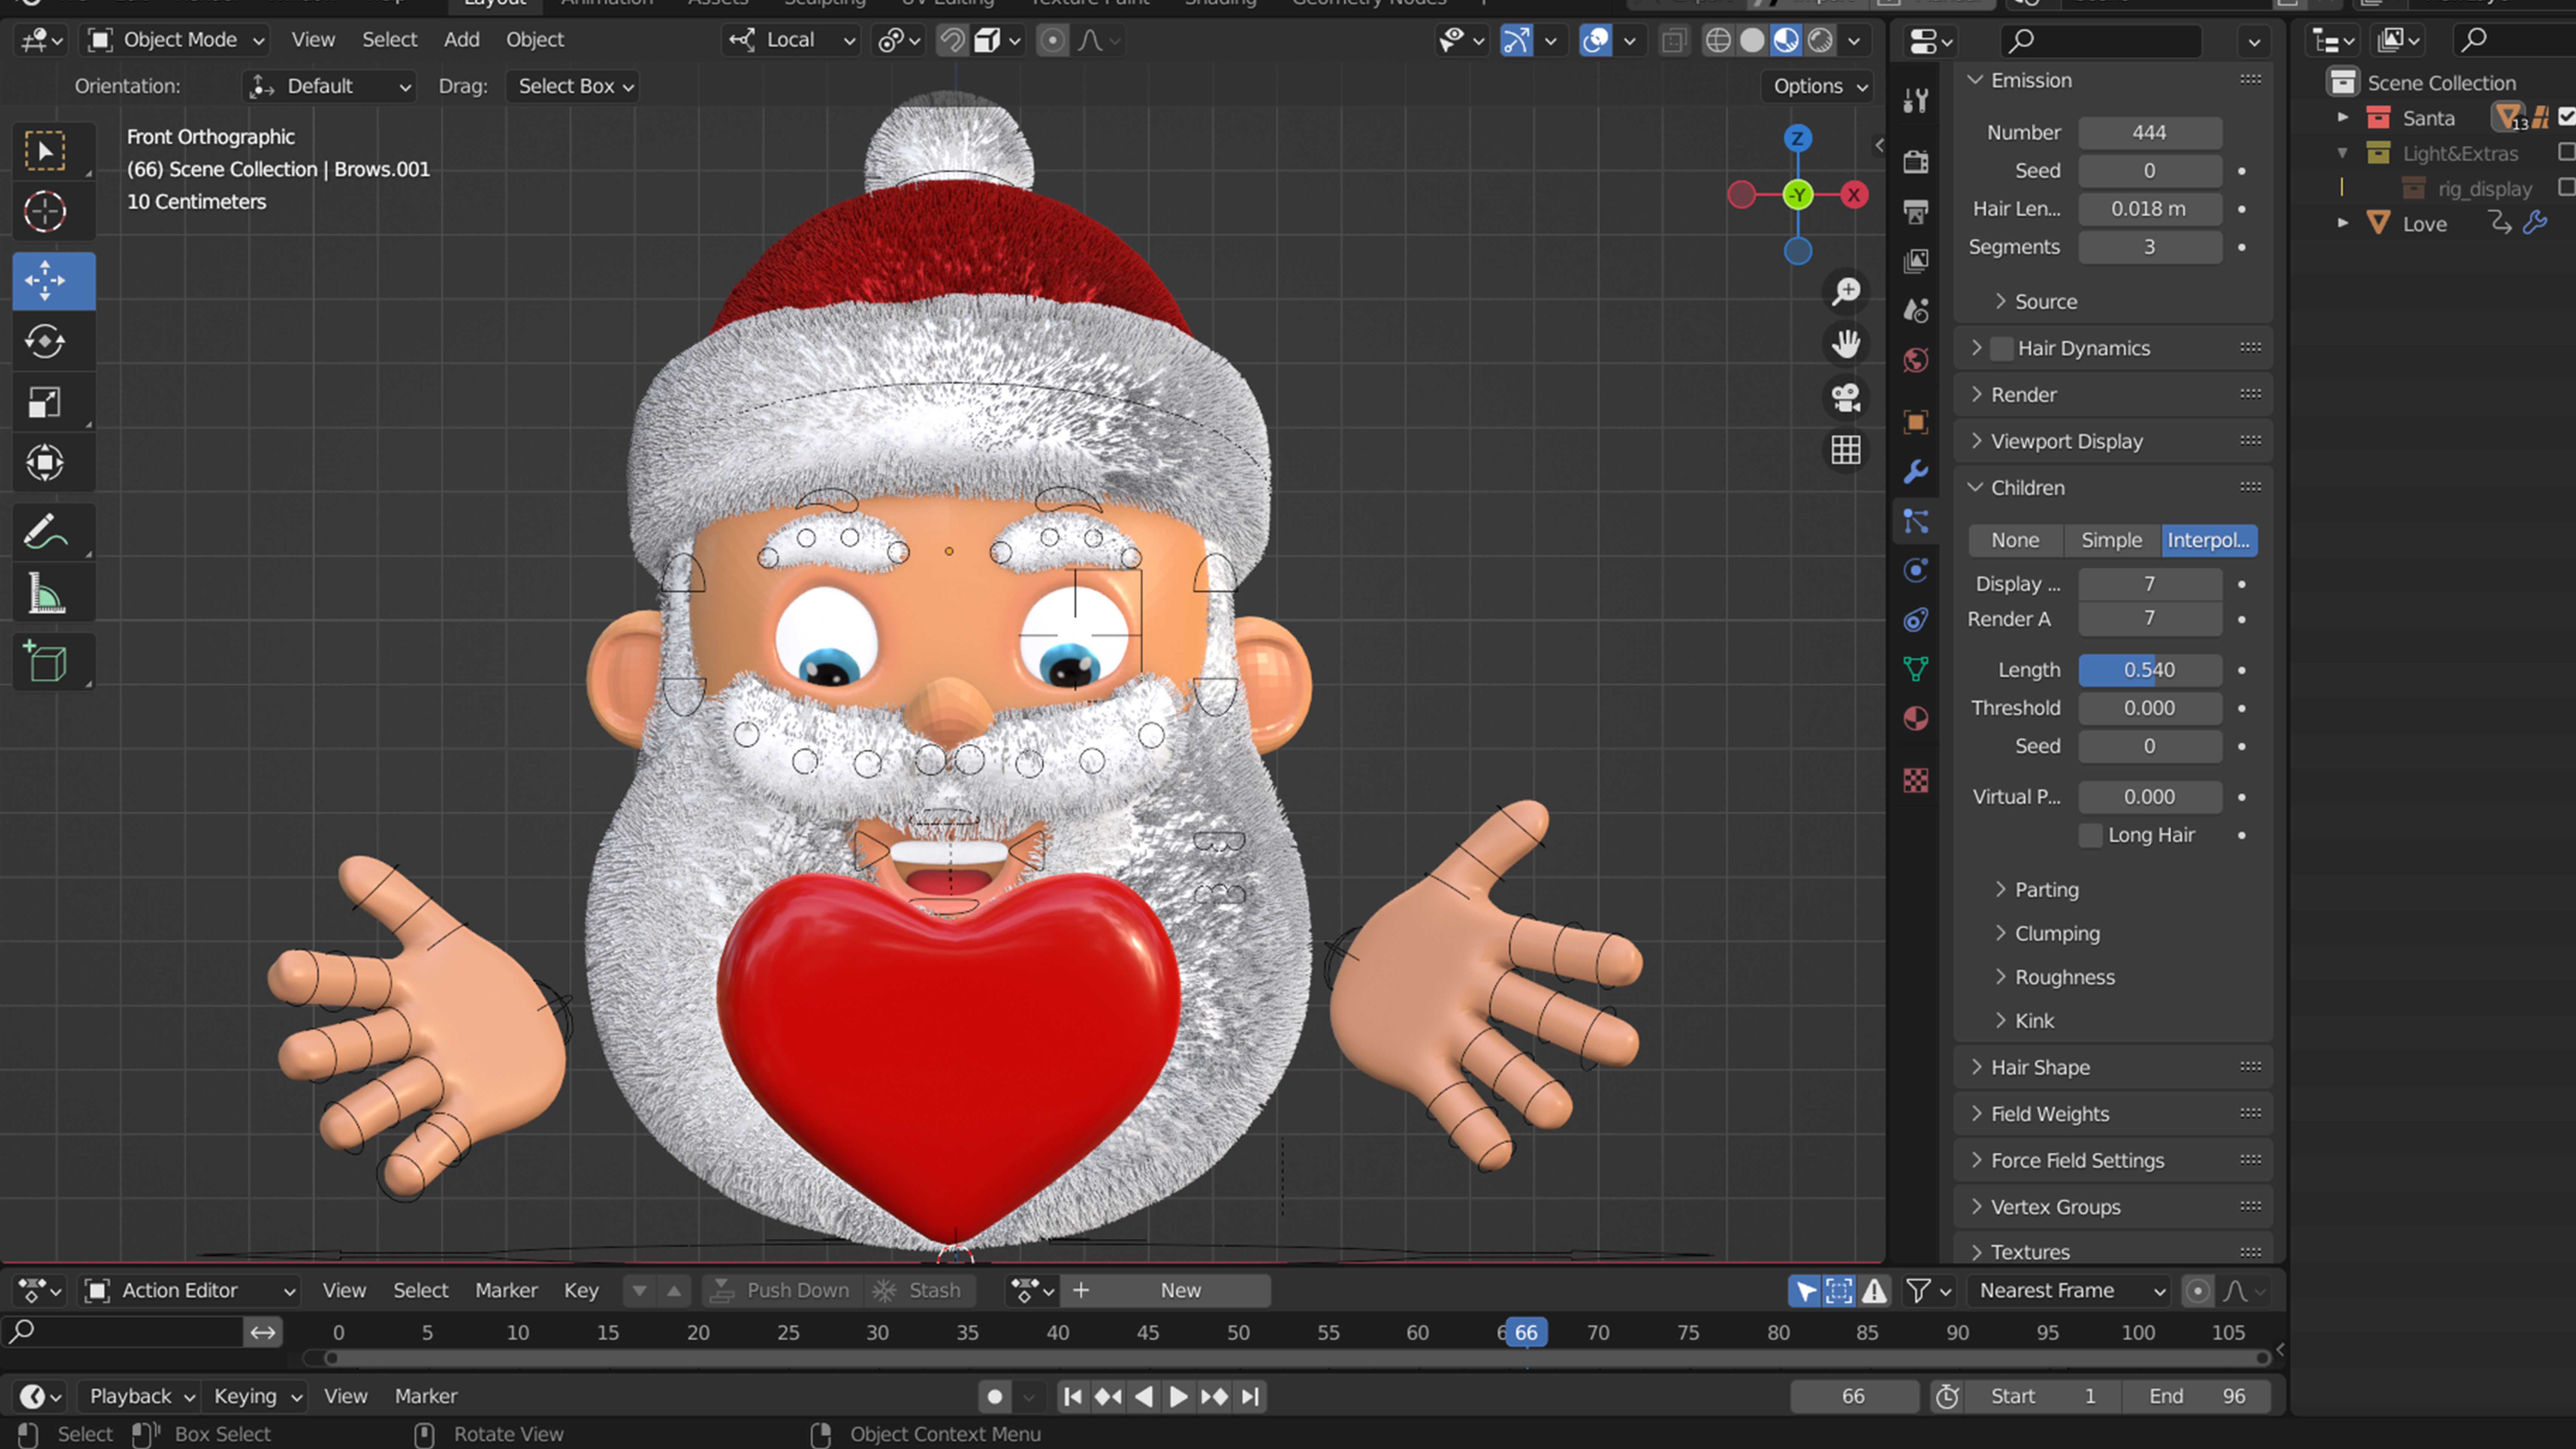Open the Action Editor Marker menu
The width and height of the screenshot is (2576, 1449).
pyautogui.click(x=506, y=1290)
